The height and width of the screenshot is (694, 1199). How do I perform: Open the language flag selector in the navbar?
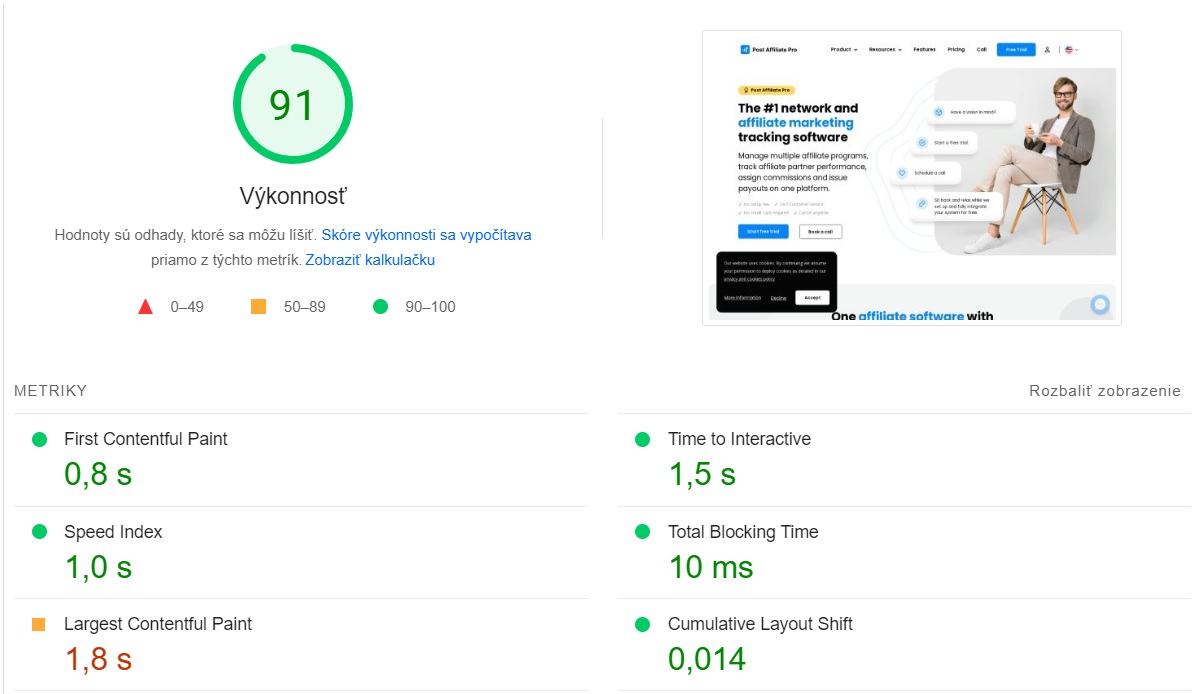(1068, 49)
